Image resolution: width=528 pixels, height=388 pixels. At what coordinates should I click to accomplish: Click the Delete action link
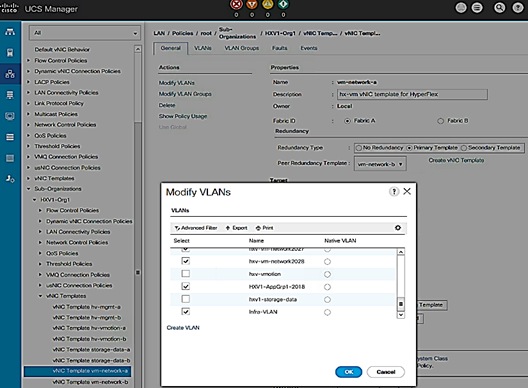click(x=167, y=105)
